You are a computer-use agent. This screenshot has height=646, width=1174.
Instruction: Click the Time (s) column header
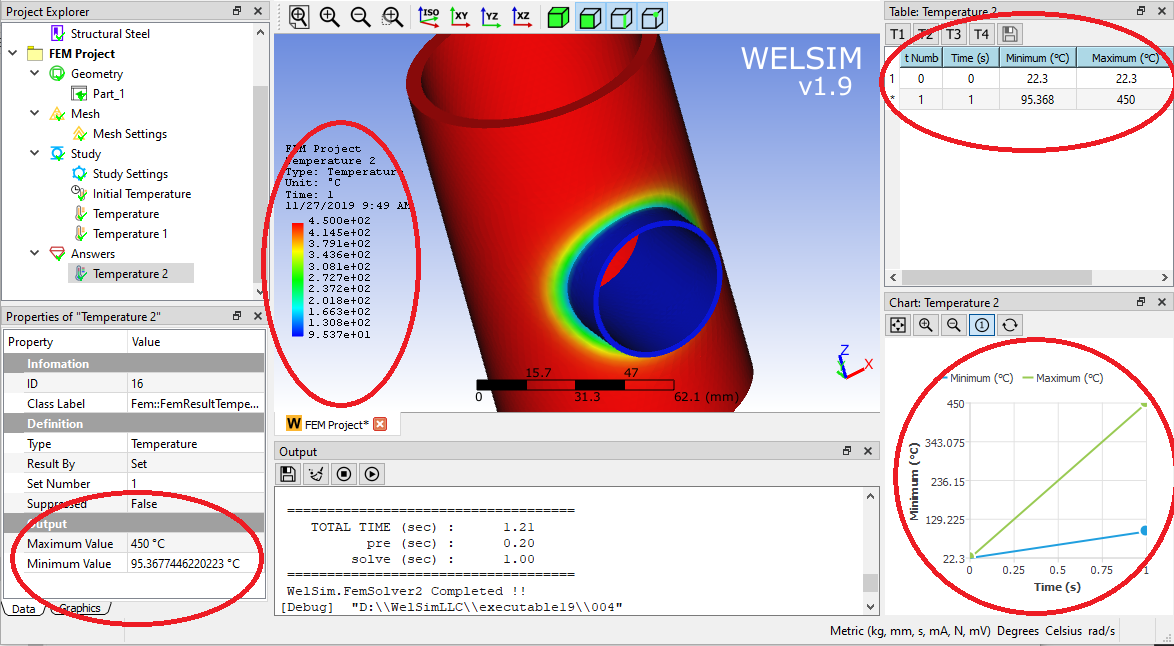point(970,58)
